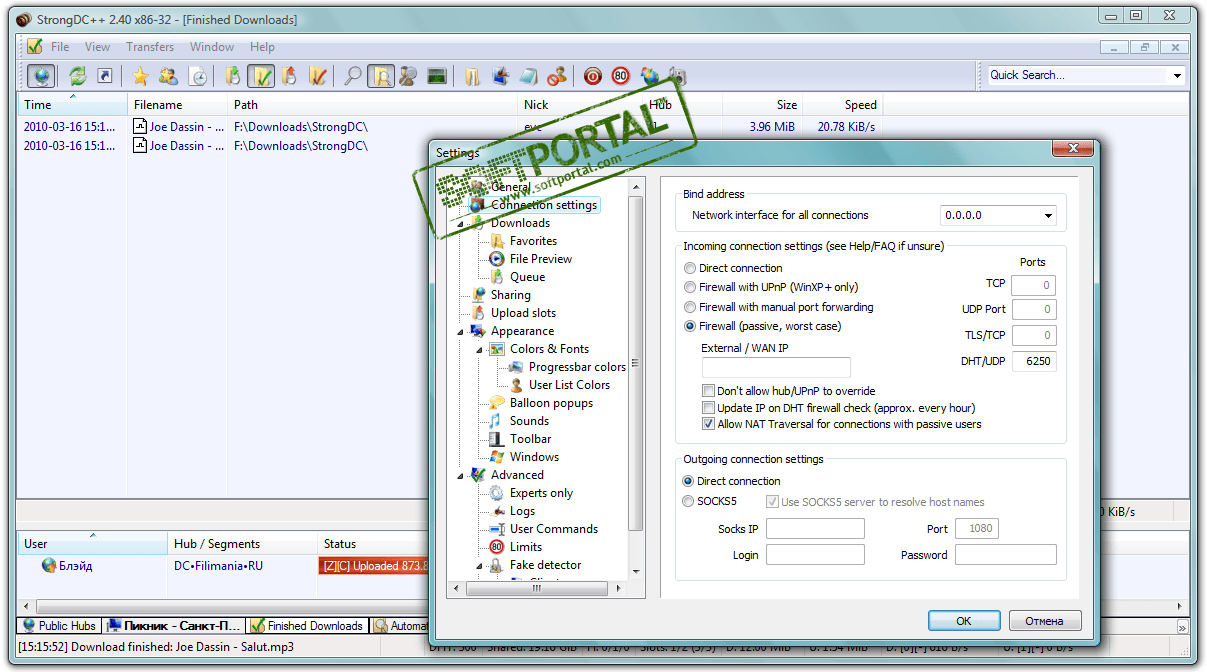
Task: Collapse the Downloads tree node
Action: [x=461, y=223]
